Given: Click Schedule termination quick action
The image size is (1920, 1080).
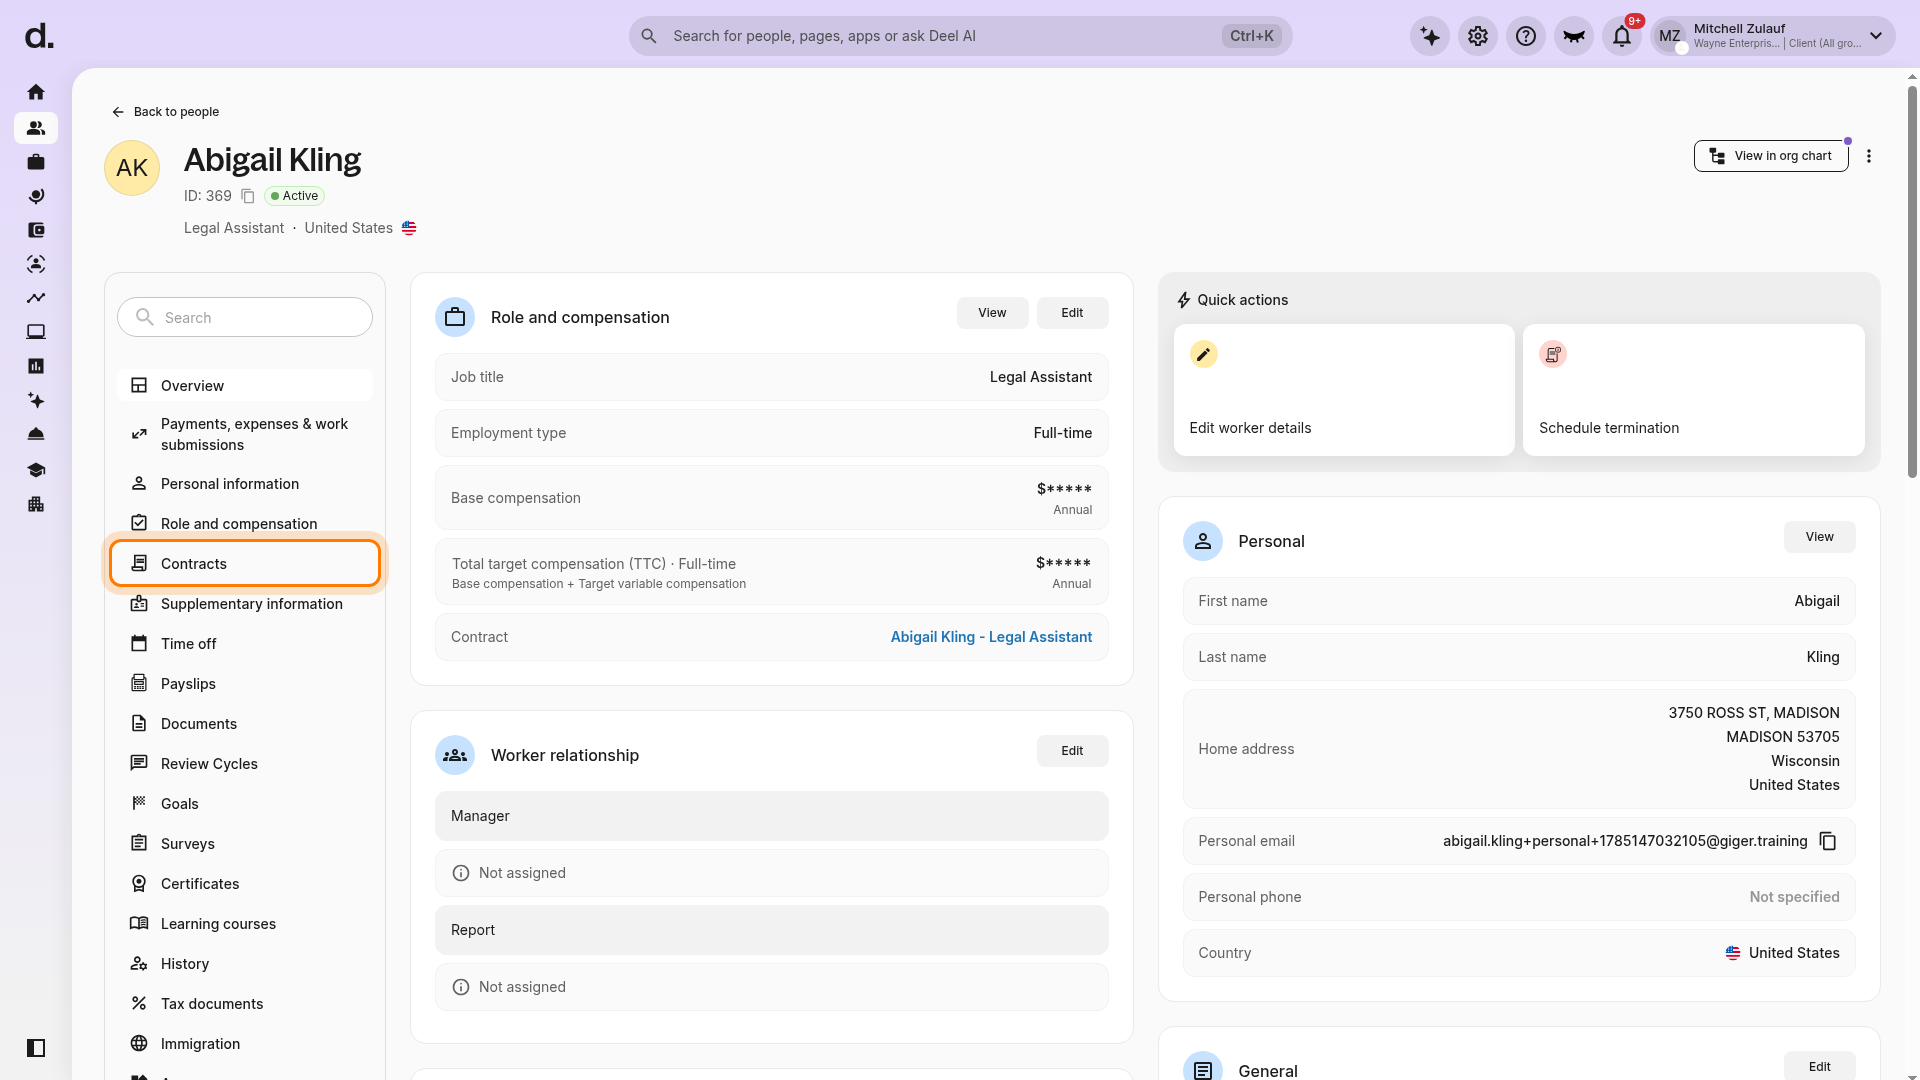Looking at the screenshot, I should tap(1693, 390).
